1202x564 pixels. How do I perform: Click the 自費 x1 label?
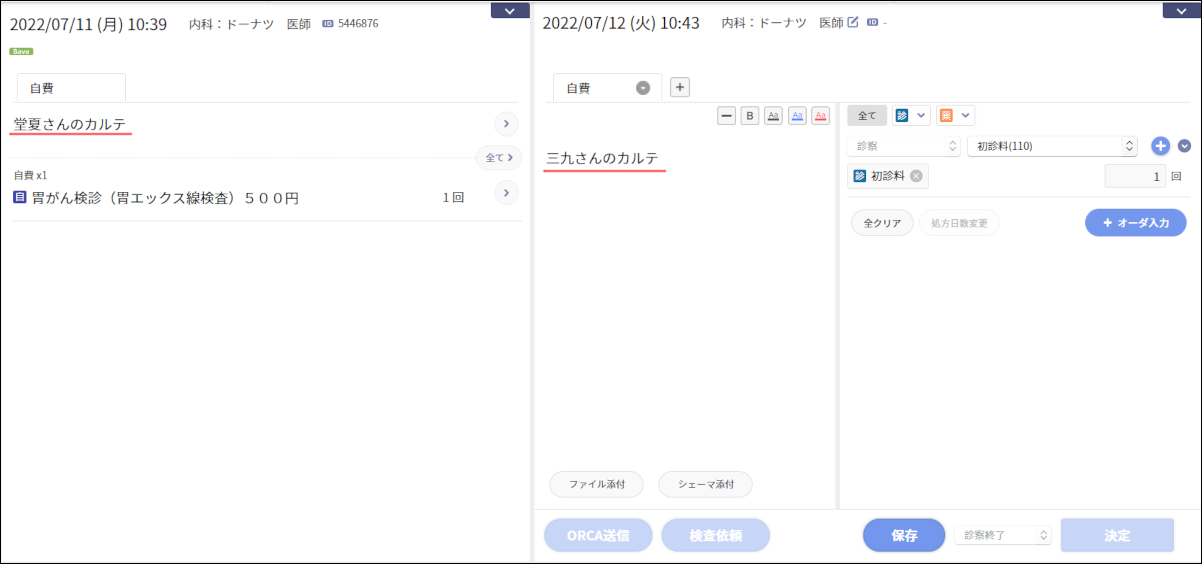30,175
